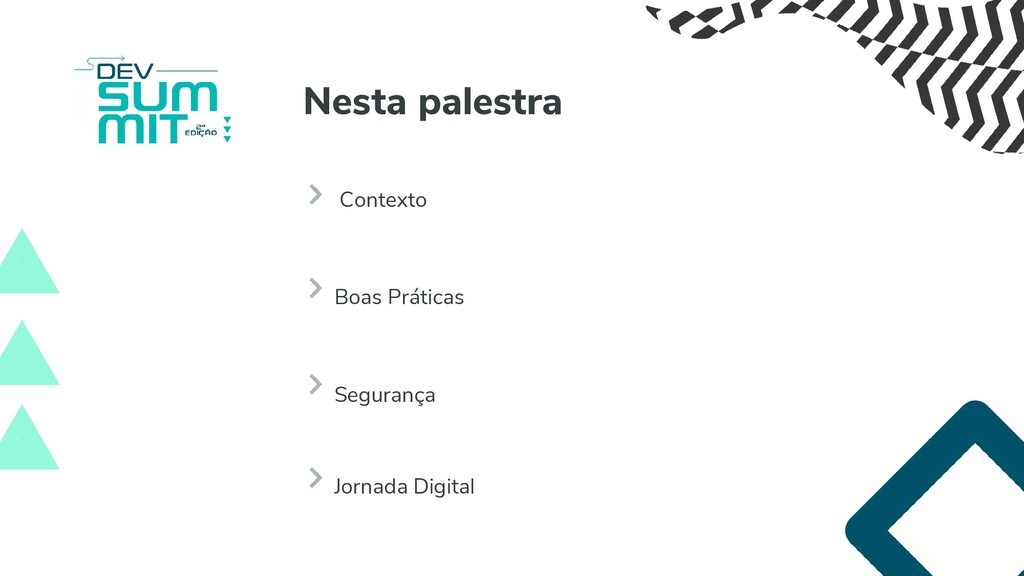Click the EDIÇÃO text in the logo
The image size is (1024, 576).
(x=201, y=133)
